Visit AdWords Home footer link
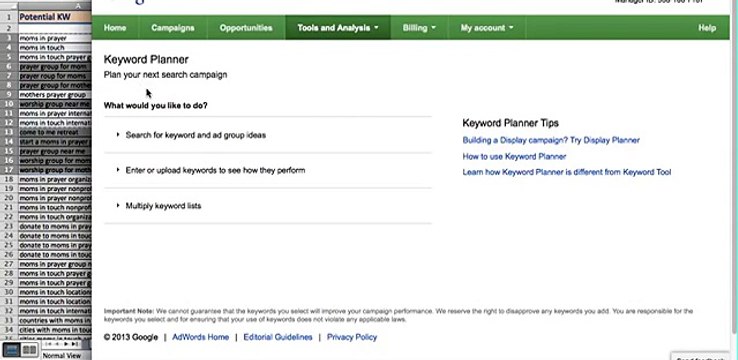The width and height of the screenshot is (738, 360). coord(201,337)
